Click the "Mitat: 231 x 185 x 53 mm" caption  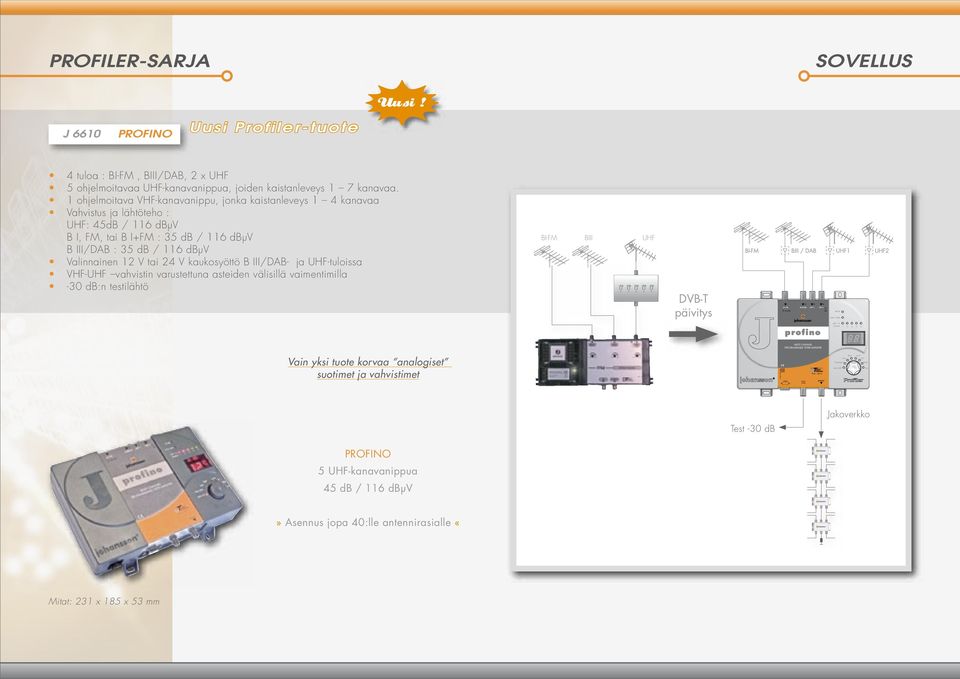tap(104, 601)
